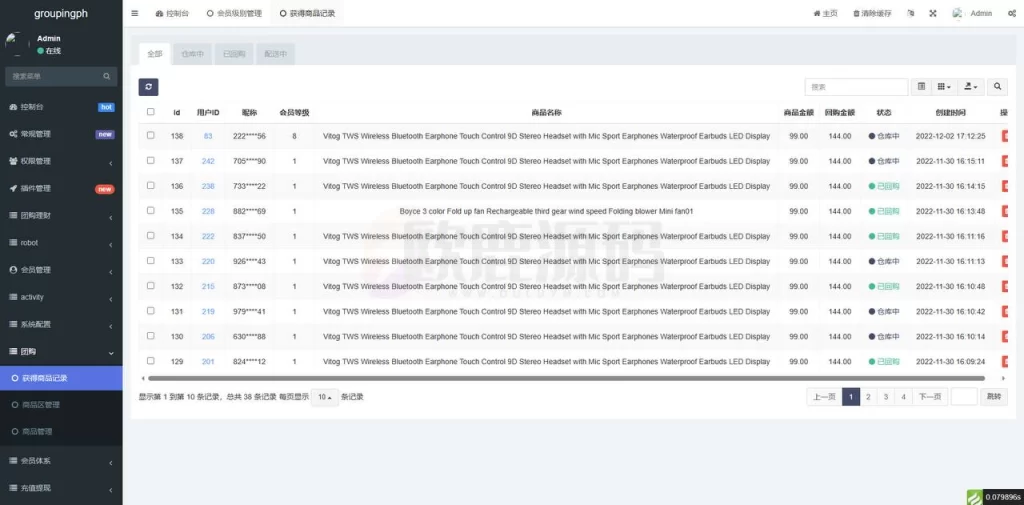Collapse the 团购 sidebar menu

click(x=61, y=351)
